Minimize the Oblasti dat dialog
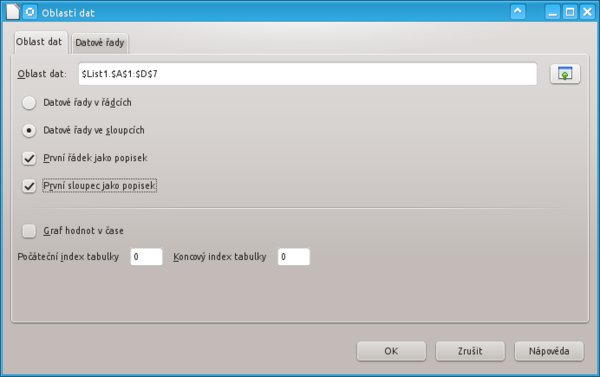The width and height of the screenshot is (600, 377). (552, 12)
